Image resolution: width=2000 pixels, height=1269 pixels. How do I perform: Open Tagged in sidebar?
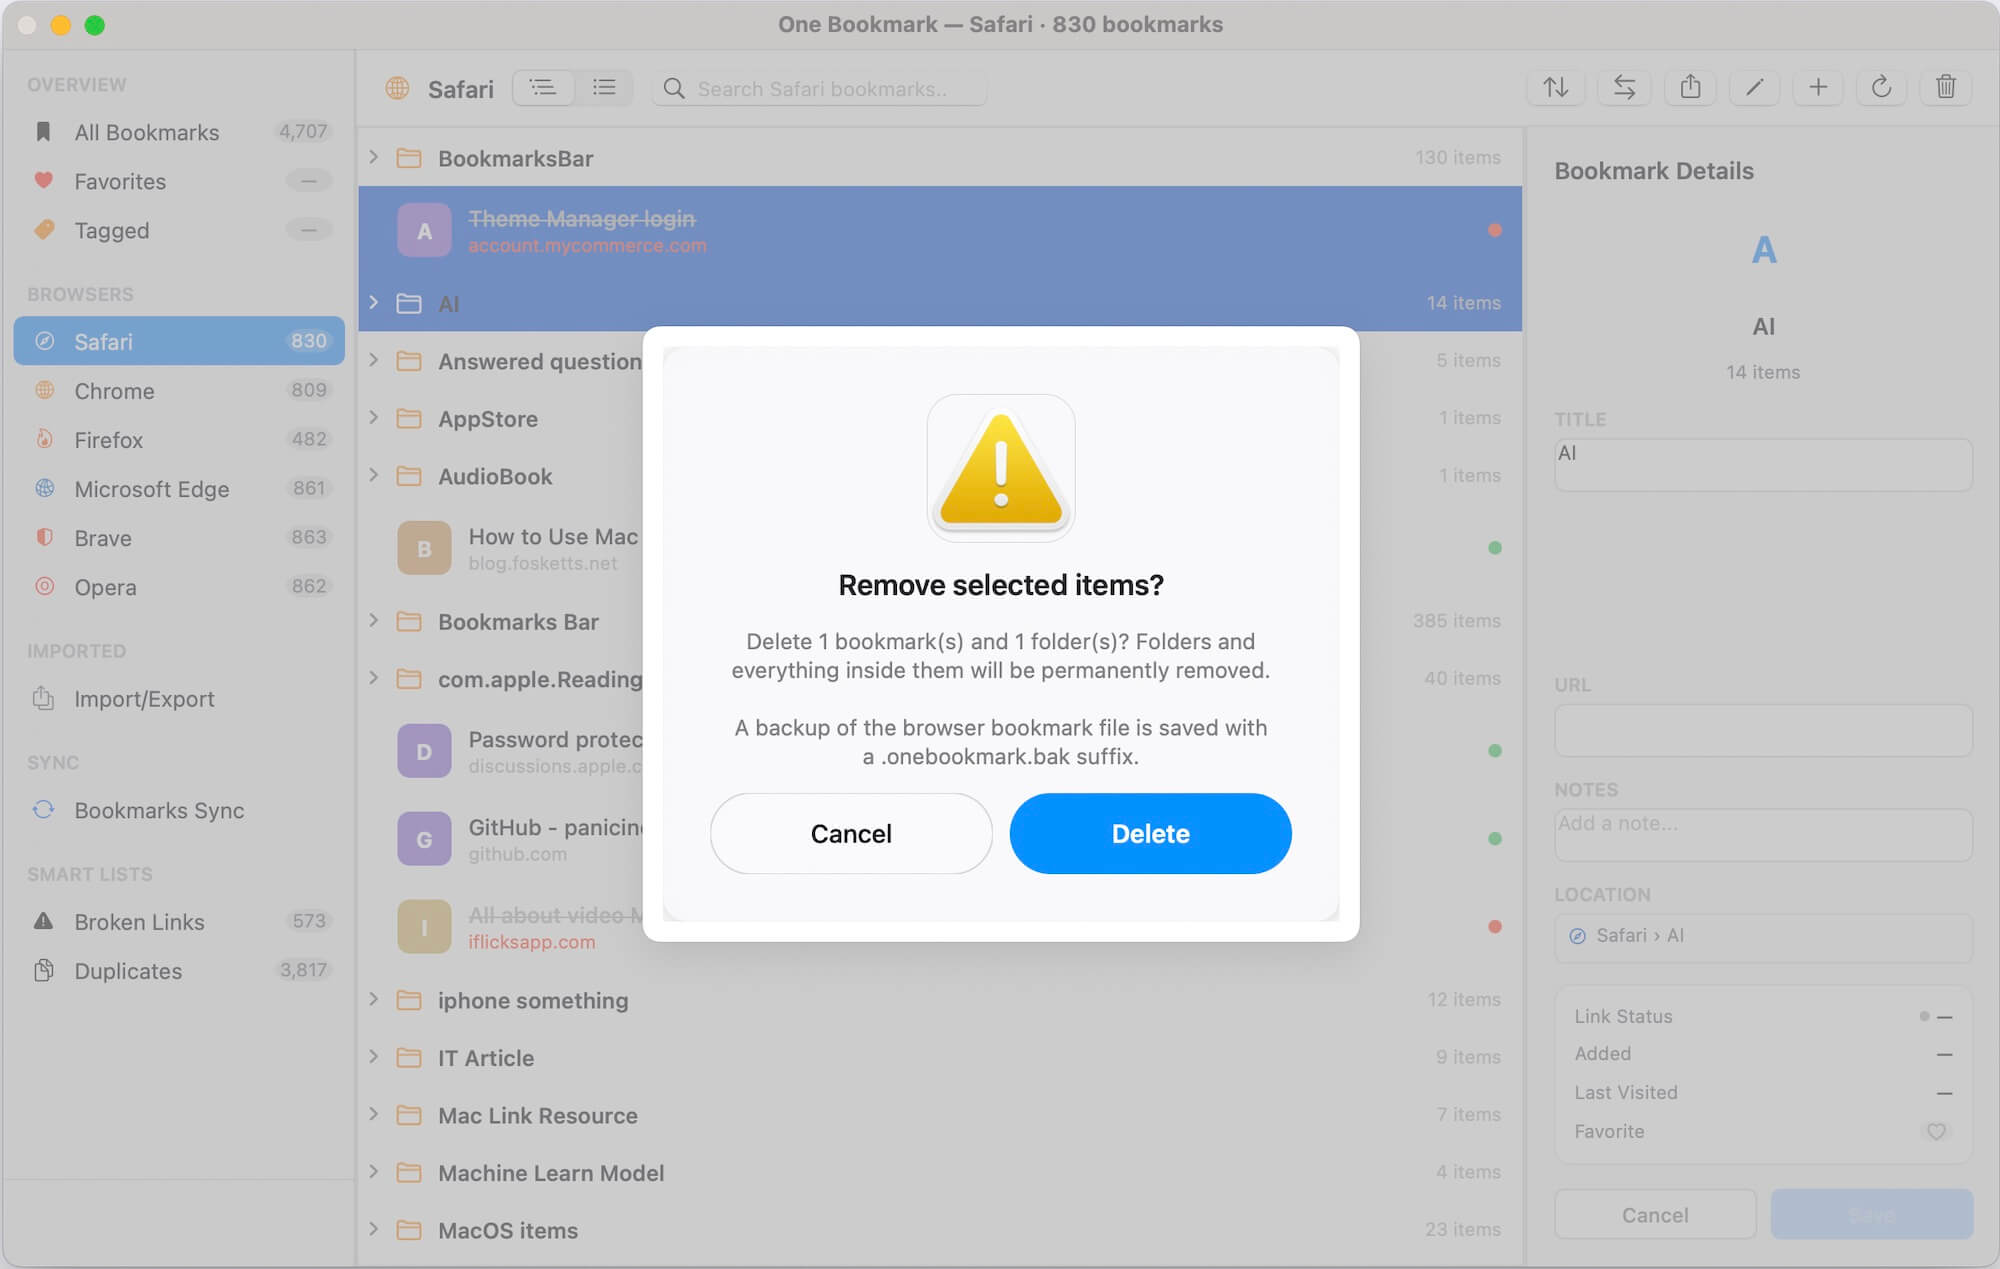pyautogui.click(x=179, y=230)
